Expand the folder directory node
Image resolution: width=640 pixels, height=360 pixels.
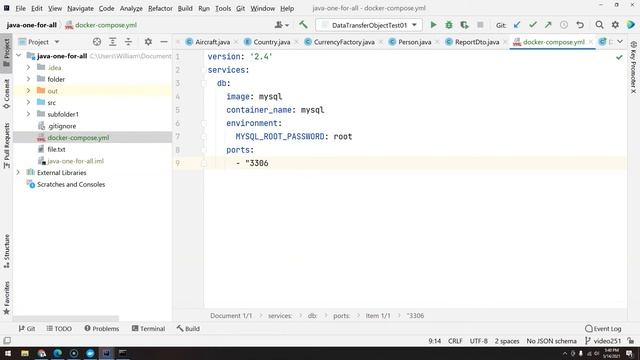coord(29,79)
